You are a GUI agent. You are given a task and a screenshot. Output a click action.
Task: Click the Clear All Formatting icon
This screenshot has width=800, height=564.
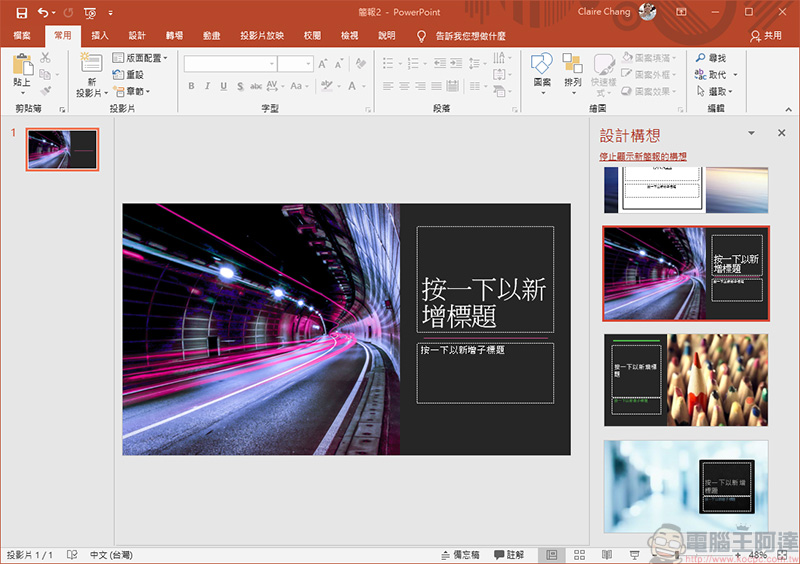[361, 63]
